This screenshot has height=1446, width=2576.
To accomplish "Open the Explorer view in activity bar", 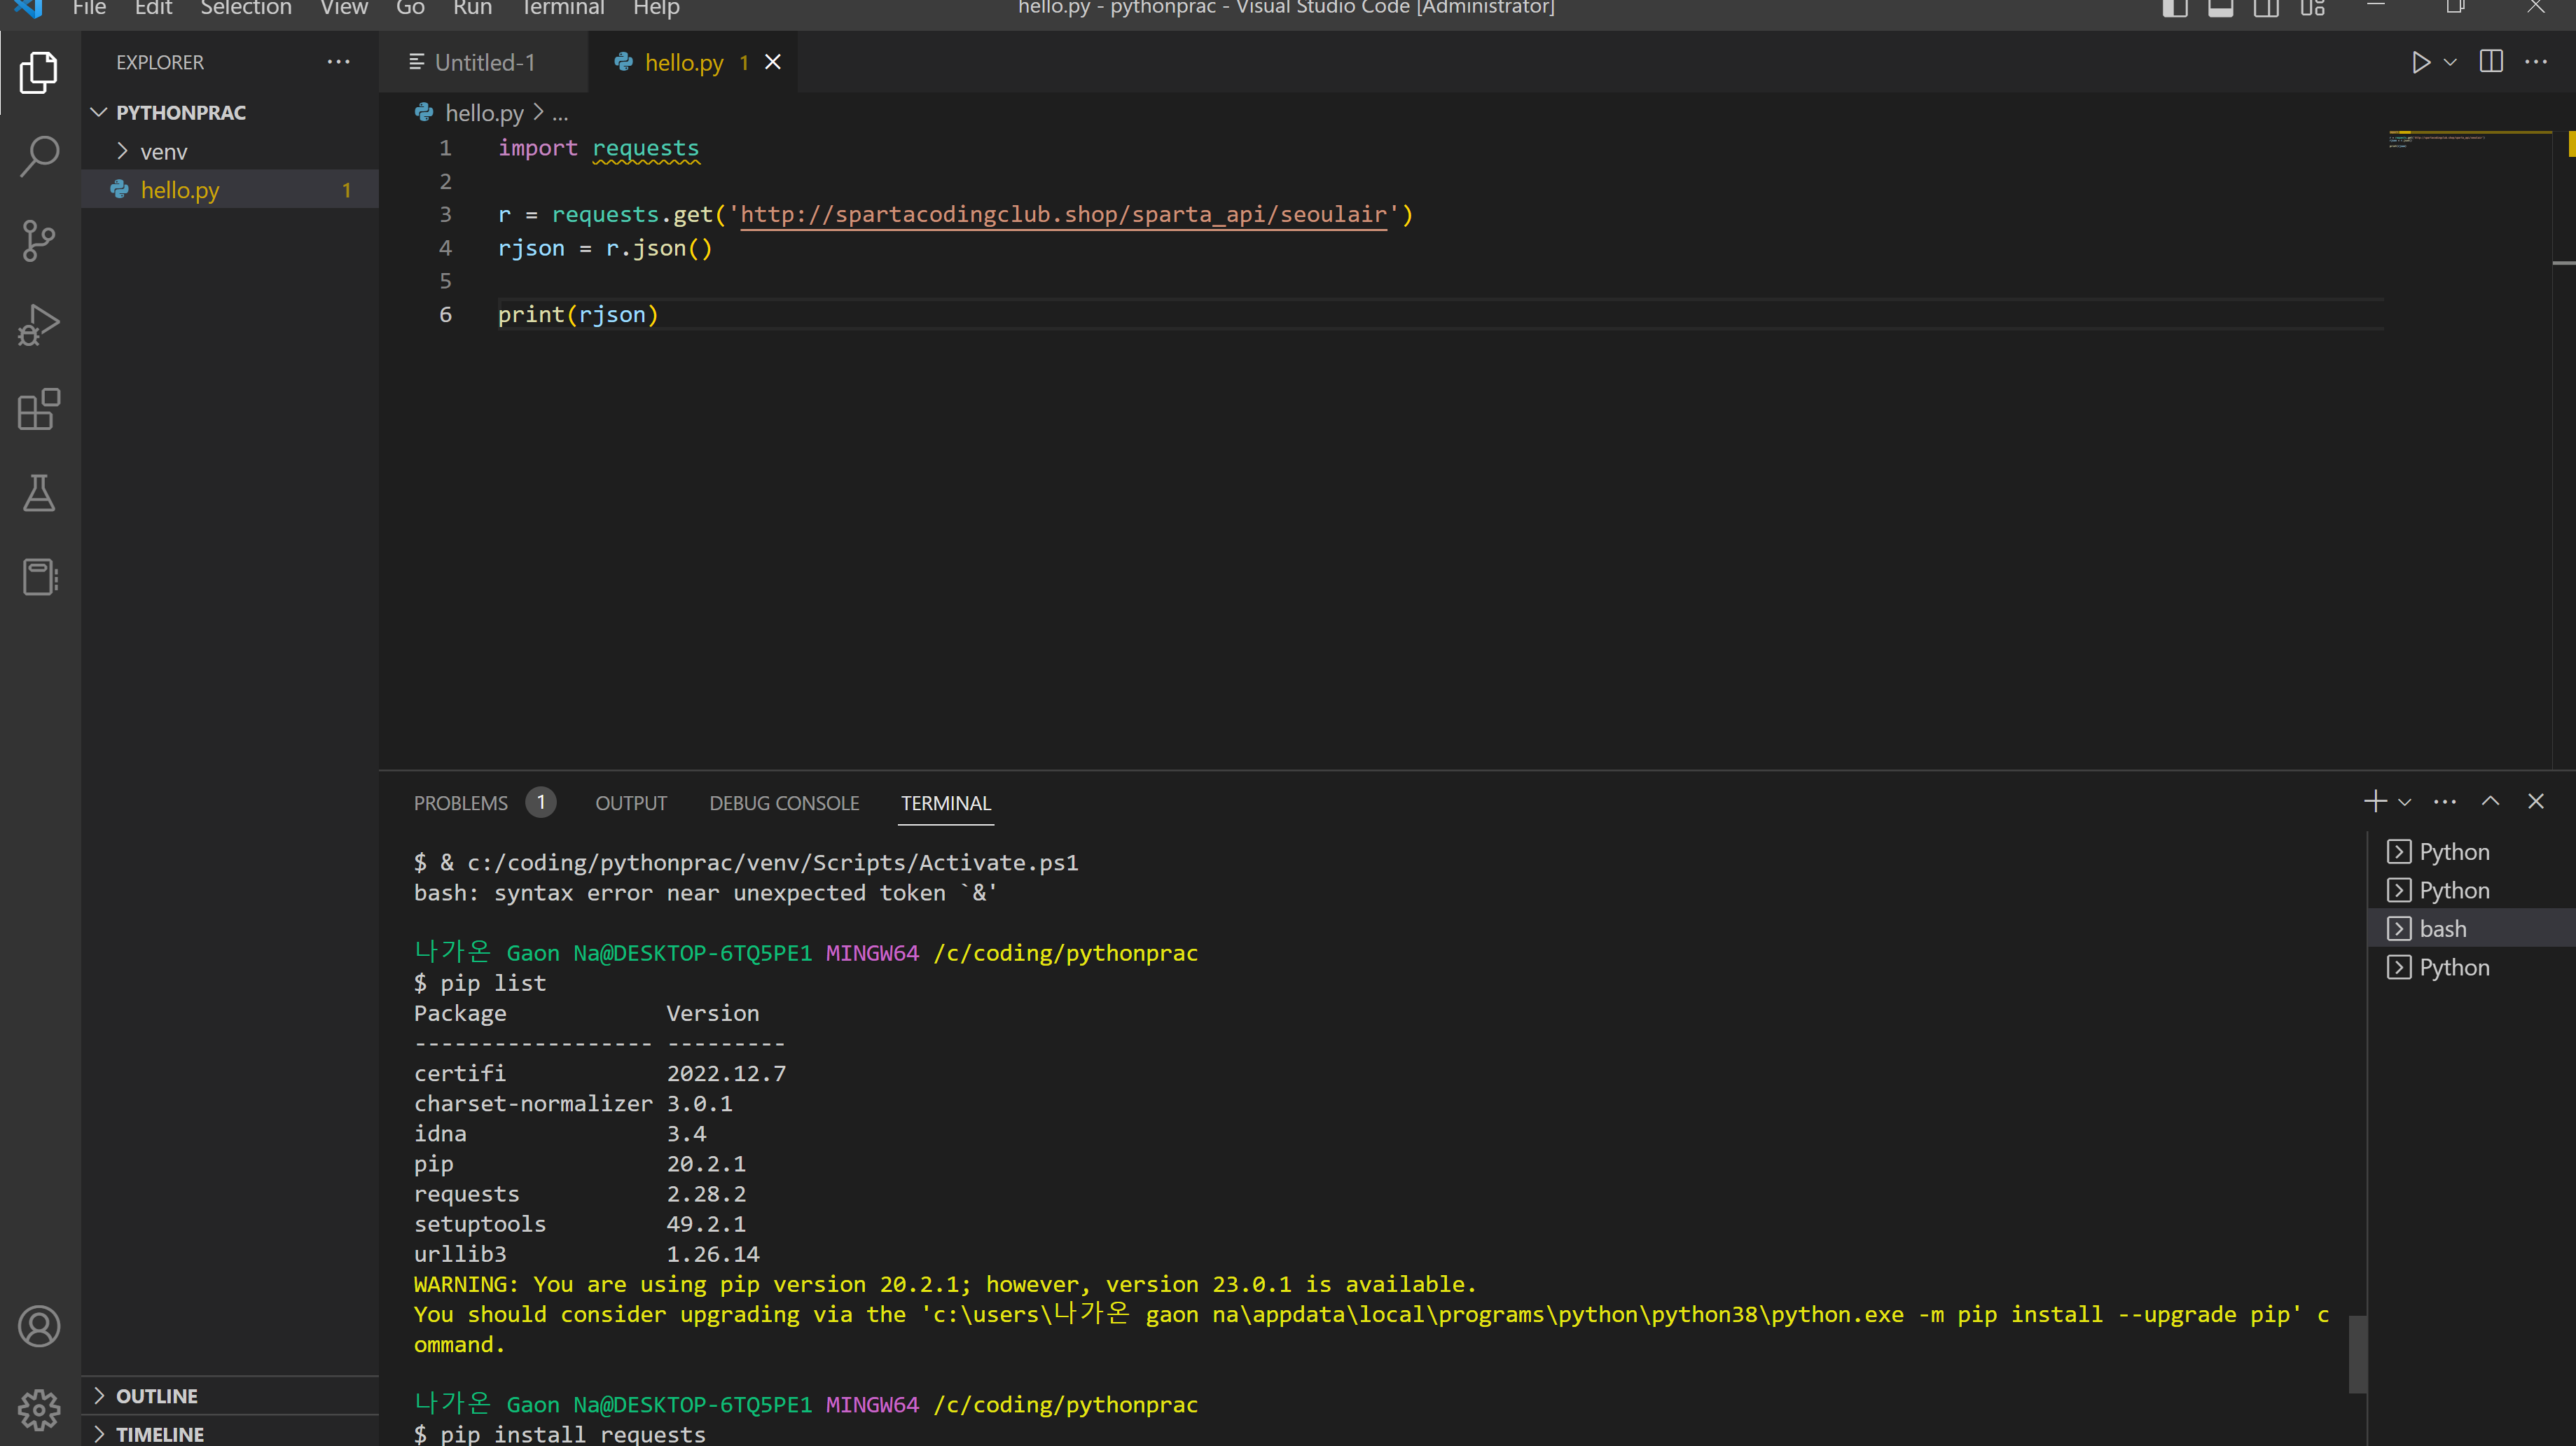I will pos(39,73).
